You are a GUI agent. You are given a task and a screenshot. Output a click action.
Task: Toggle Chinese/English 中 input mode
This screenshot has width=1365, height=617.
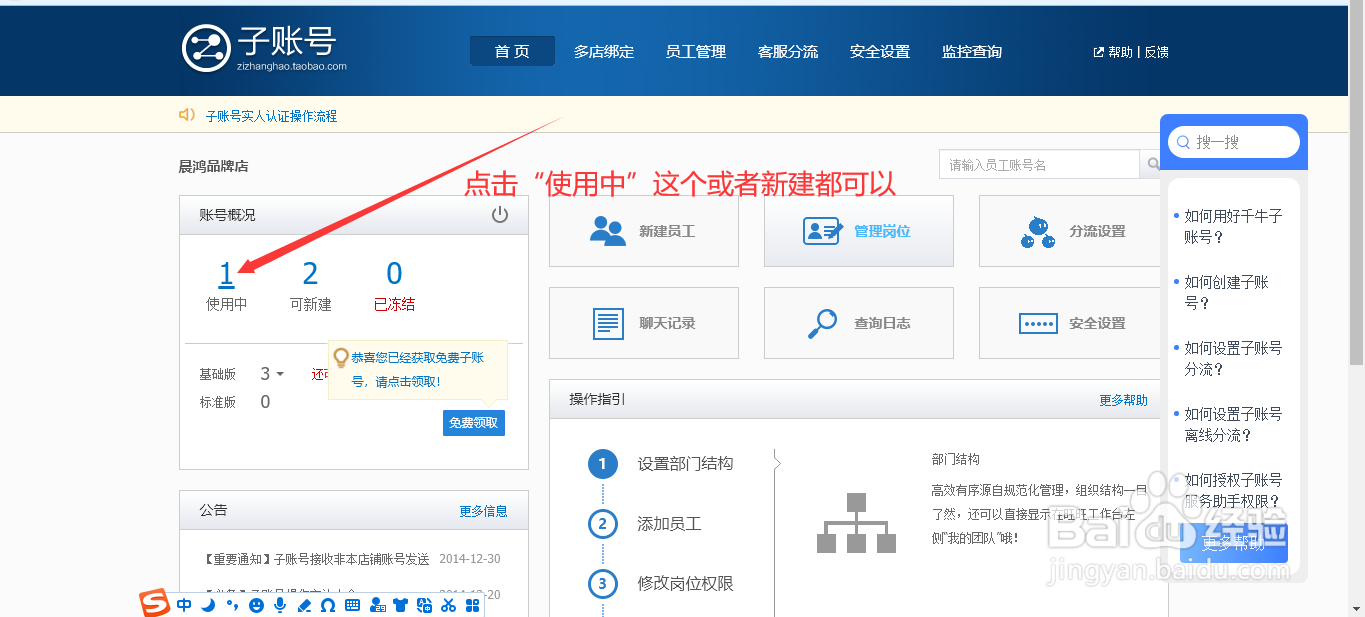tap(184, 605)
